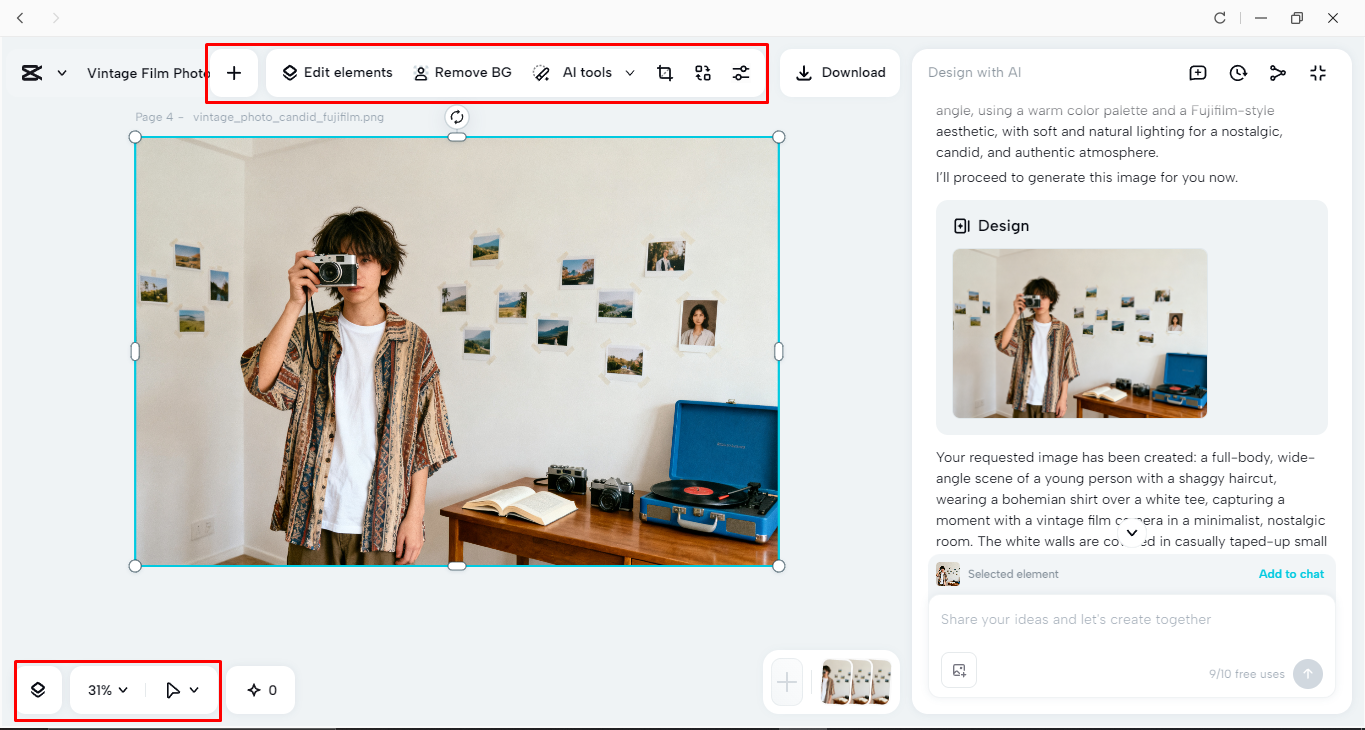Image resolution: width=1365 pixels, height=730 pixels.
Task: Open the Design result thumbnail in chat
Action: click(1080, 333)
